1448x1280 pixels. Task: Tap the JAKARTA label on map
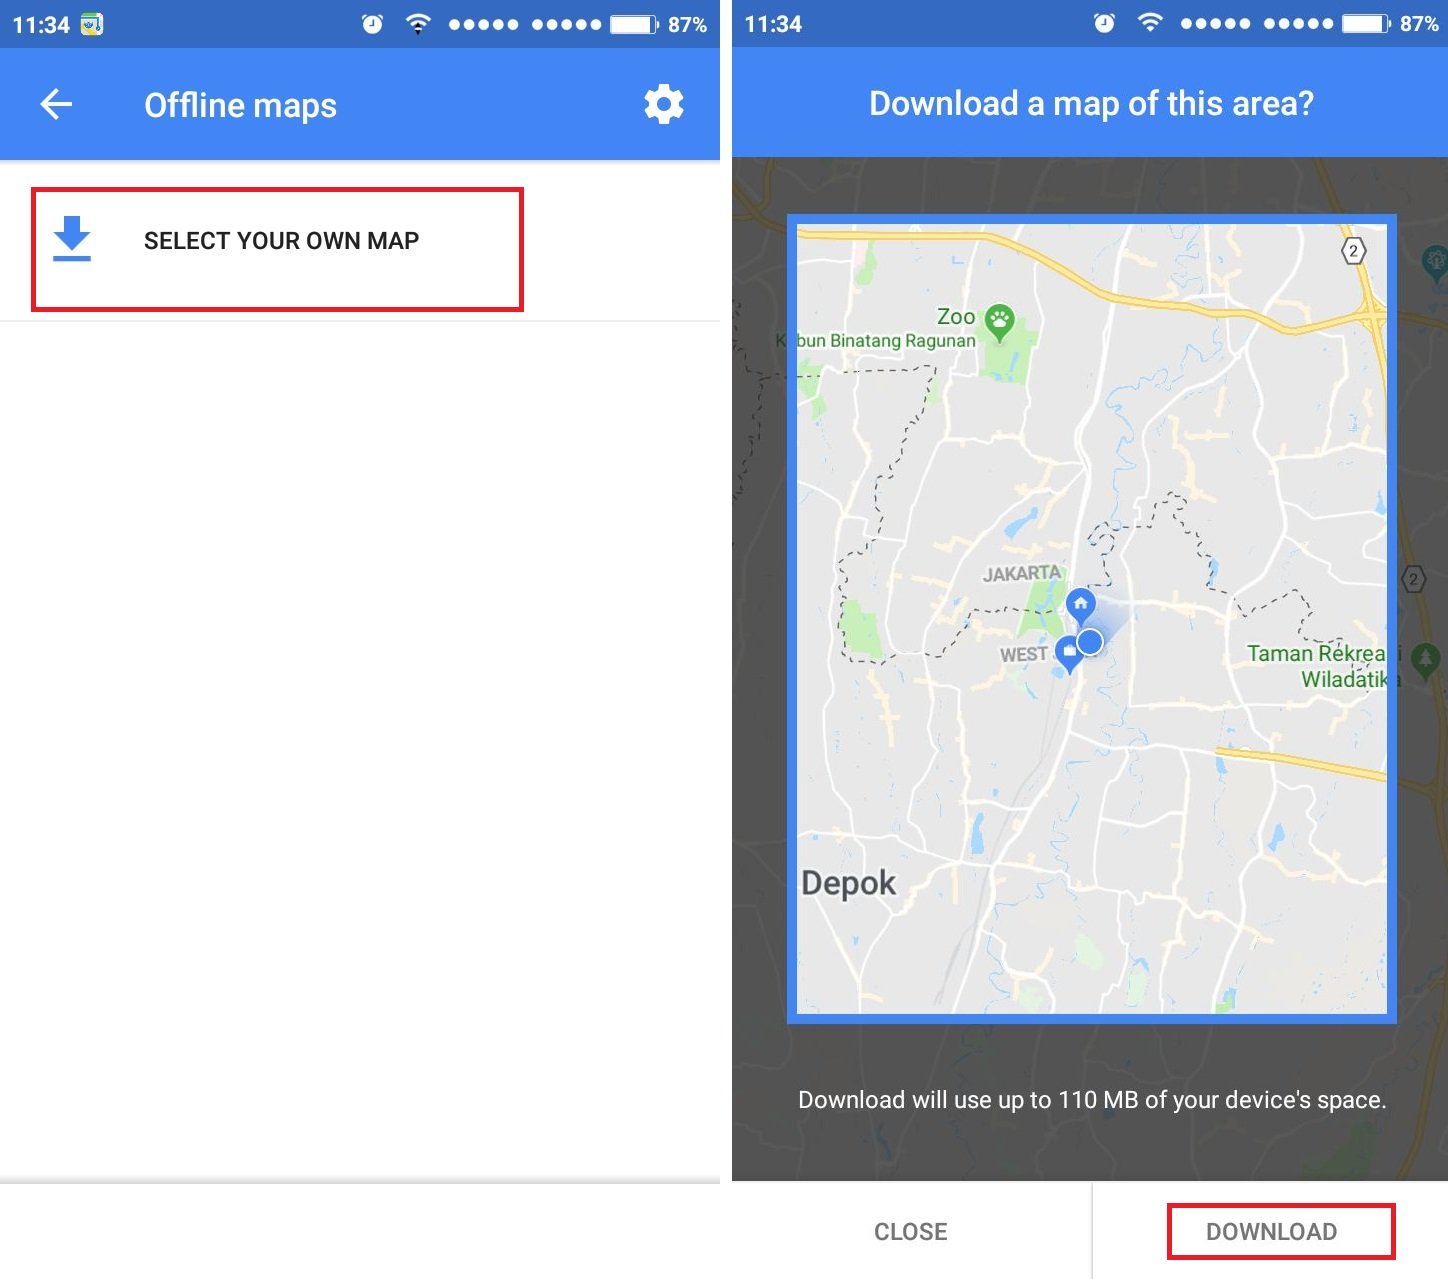click(x=1021, y=574)
